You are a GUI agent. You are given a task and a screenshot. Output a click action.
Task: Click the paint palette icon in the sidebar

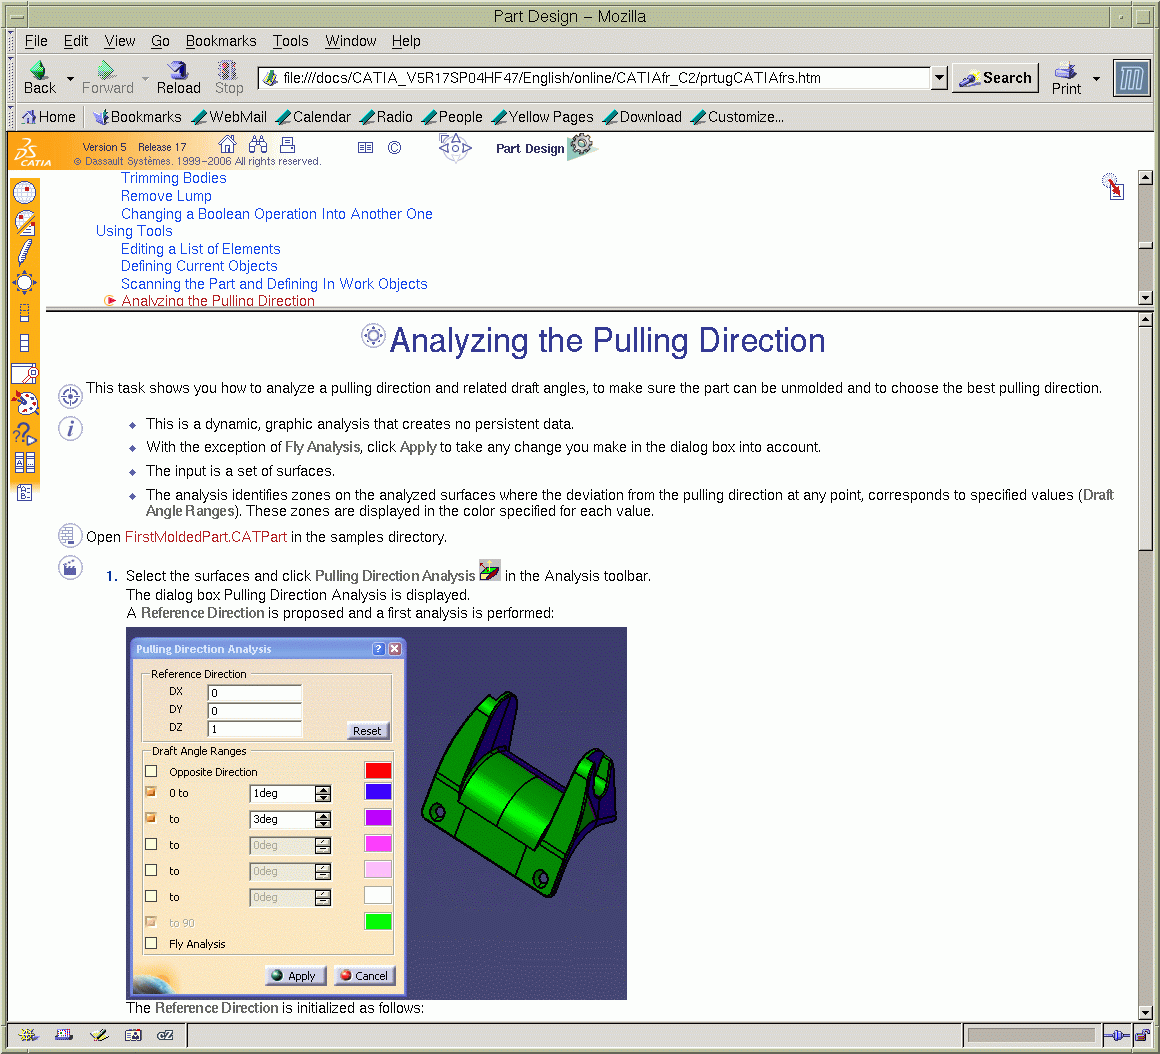[24, 403]
